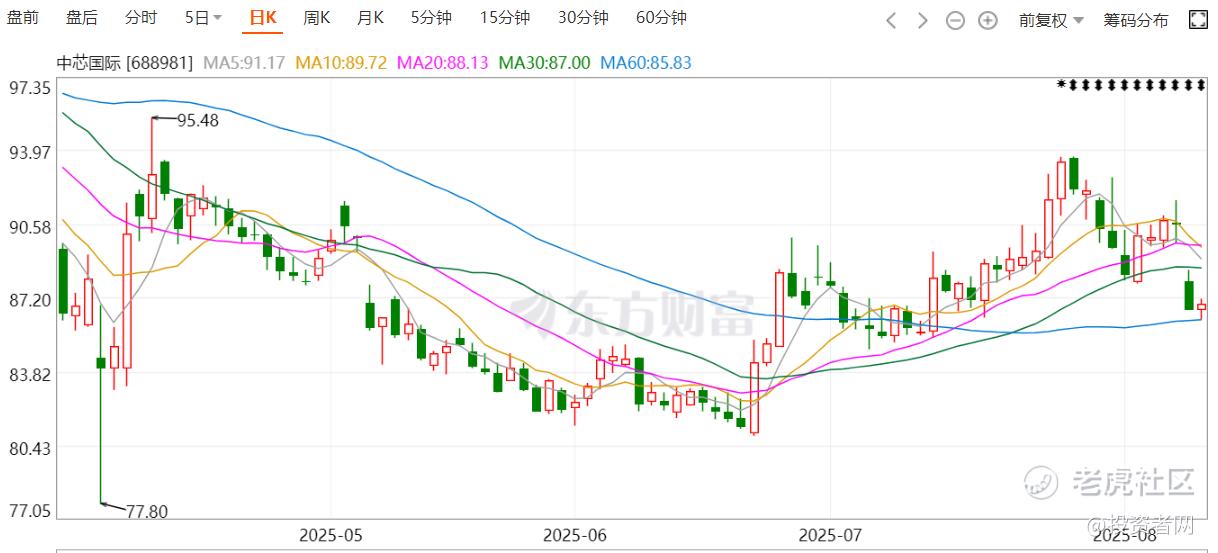
Task: Open the 前复权 adjustment dropdown
Action: (x=1051, y=19)
